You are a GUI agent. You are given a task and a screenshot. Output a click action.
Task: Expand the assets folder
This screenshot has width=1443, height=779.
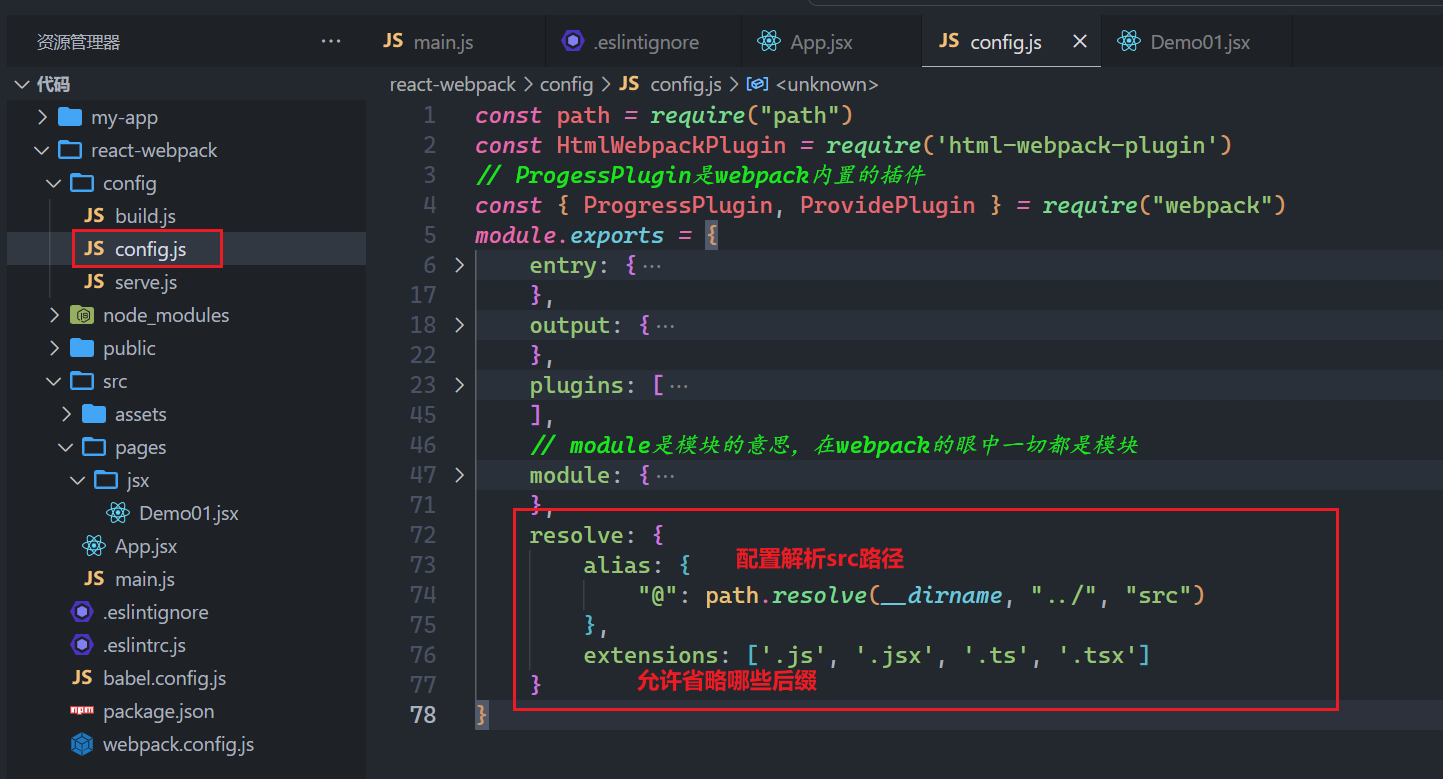[65, 414]
